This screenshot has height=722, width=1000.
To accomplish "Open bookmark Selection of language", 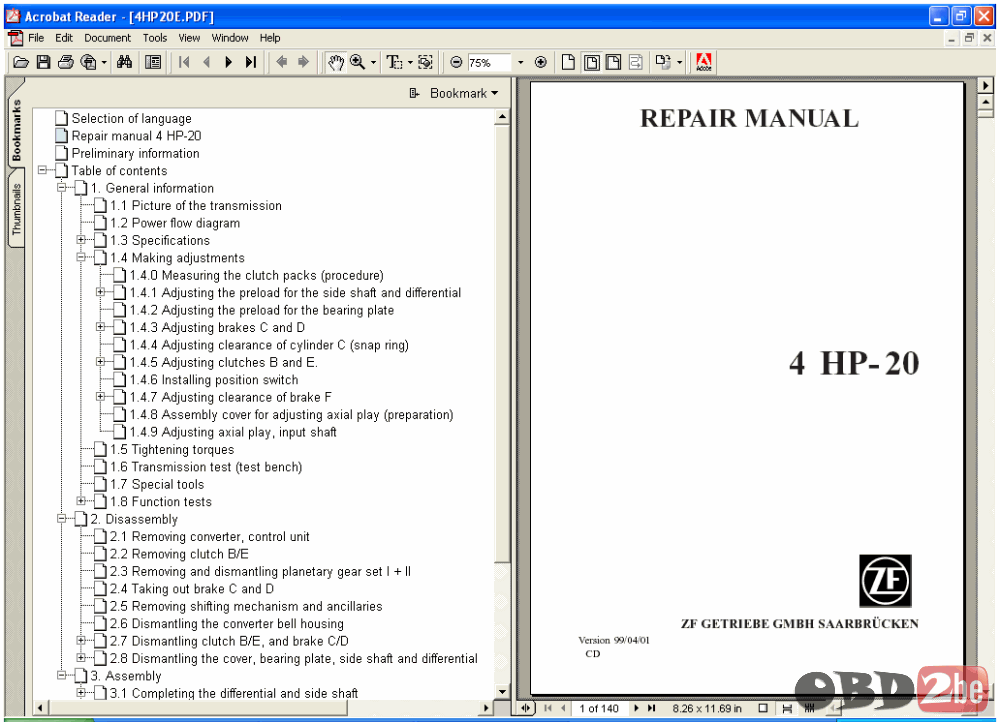I will tap(131, 118).
